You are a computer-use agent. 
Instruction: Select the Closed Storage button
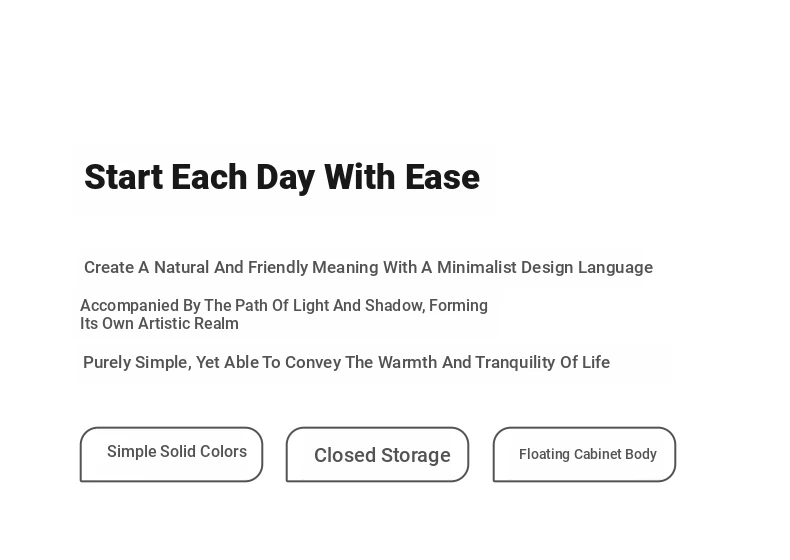tap(377, 454)
